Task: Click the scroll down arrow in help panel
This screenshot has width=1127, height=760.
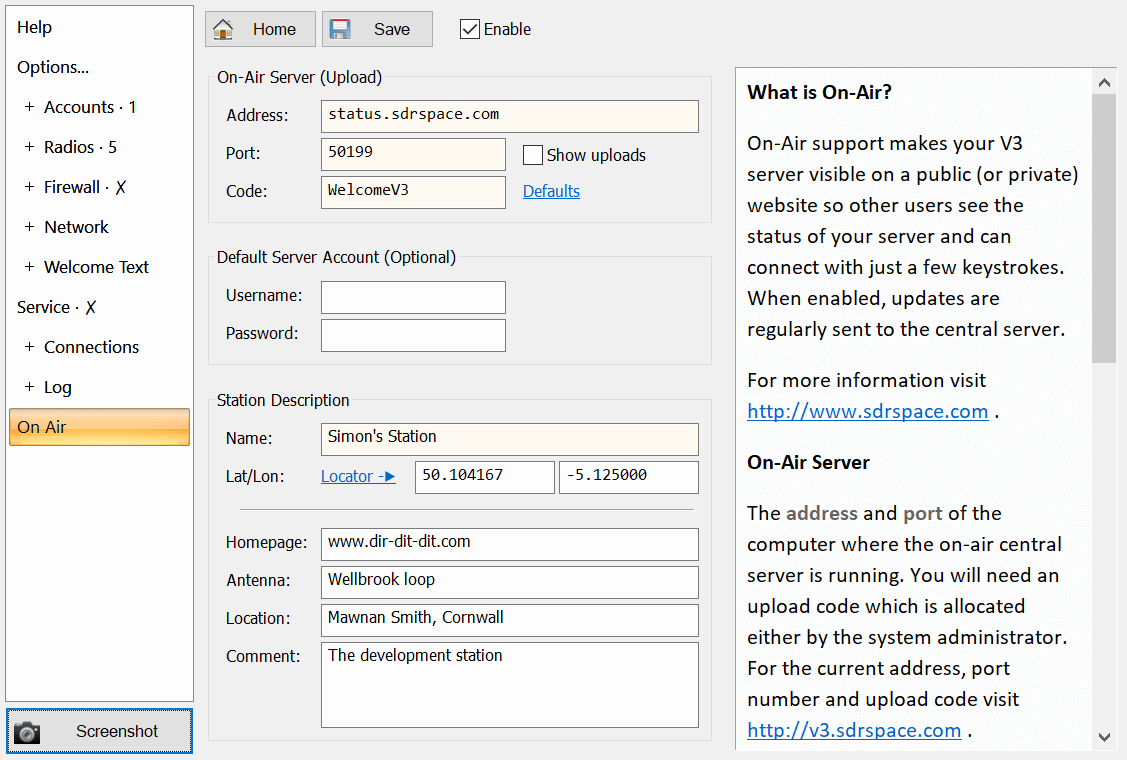Action: click(1104, 736)
